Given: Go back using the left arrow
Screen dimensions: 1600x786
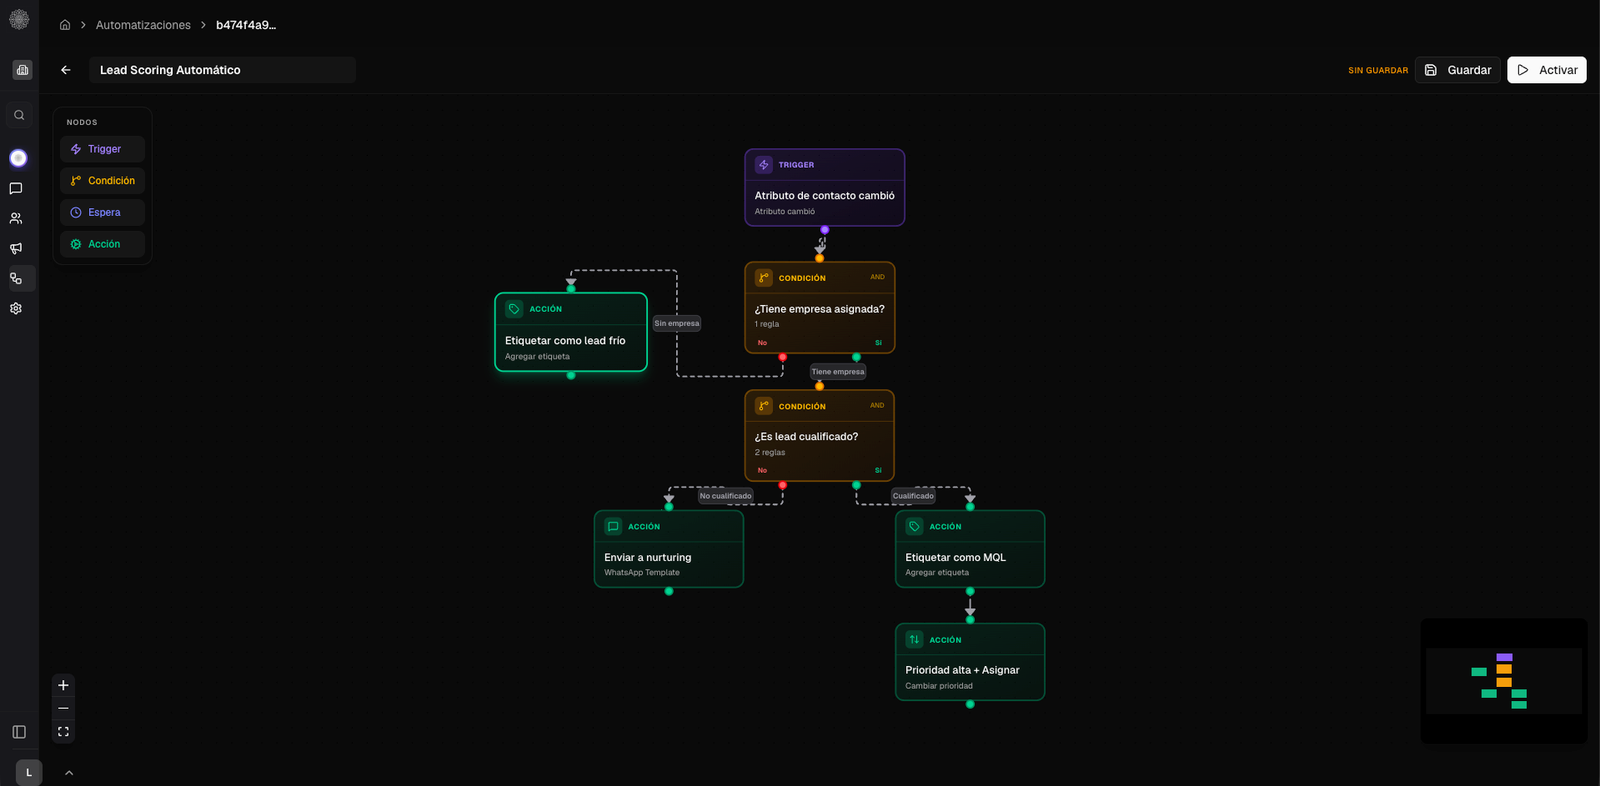Looking at the screenshot, I should (x=66, y=70).
